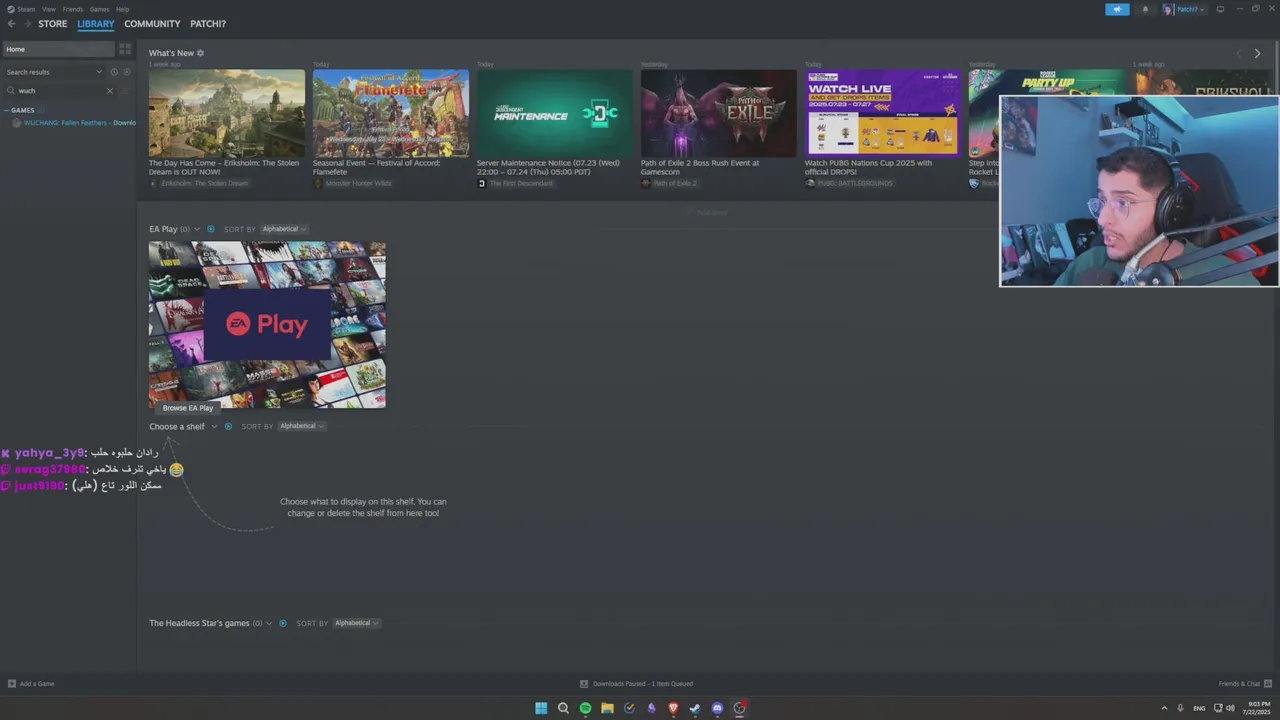Image resolution: width=1280 pixels, height=720 pixels.
Task: Open Windows Start menu
Action: [x=541, y=708]
